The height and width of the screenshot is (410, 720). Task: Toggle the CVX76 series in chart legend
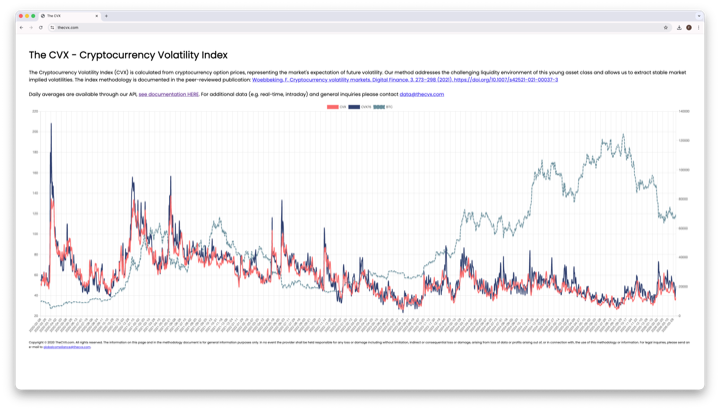click(x=360, y=107)
